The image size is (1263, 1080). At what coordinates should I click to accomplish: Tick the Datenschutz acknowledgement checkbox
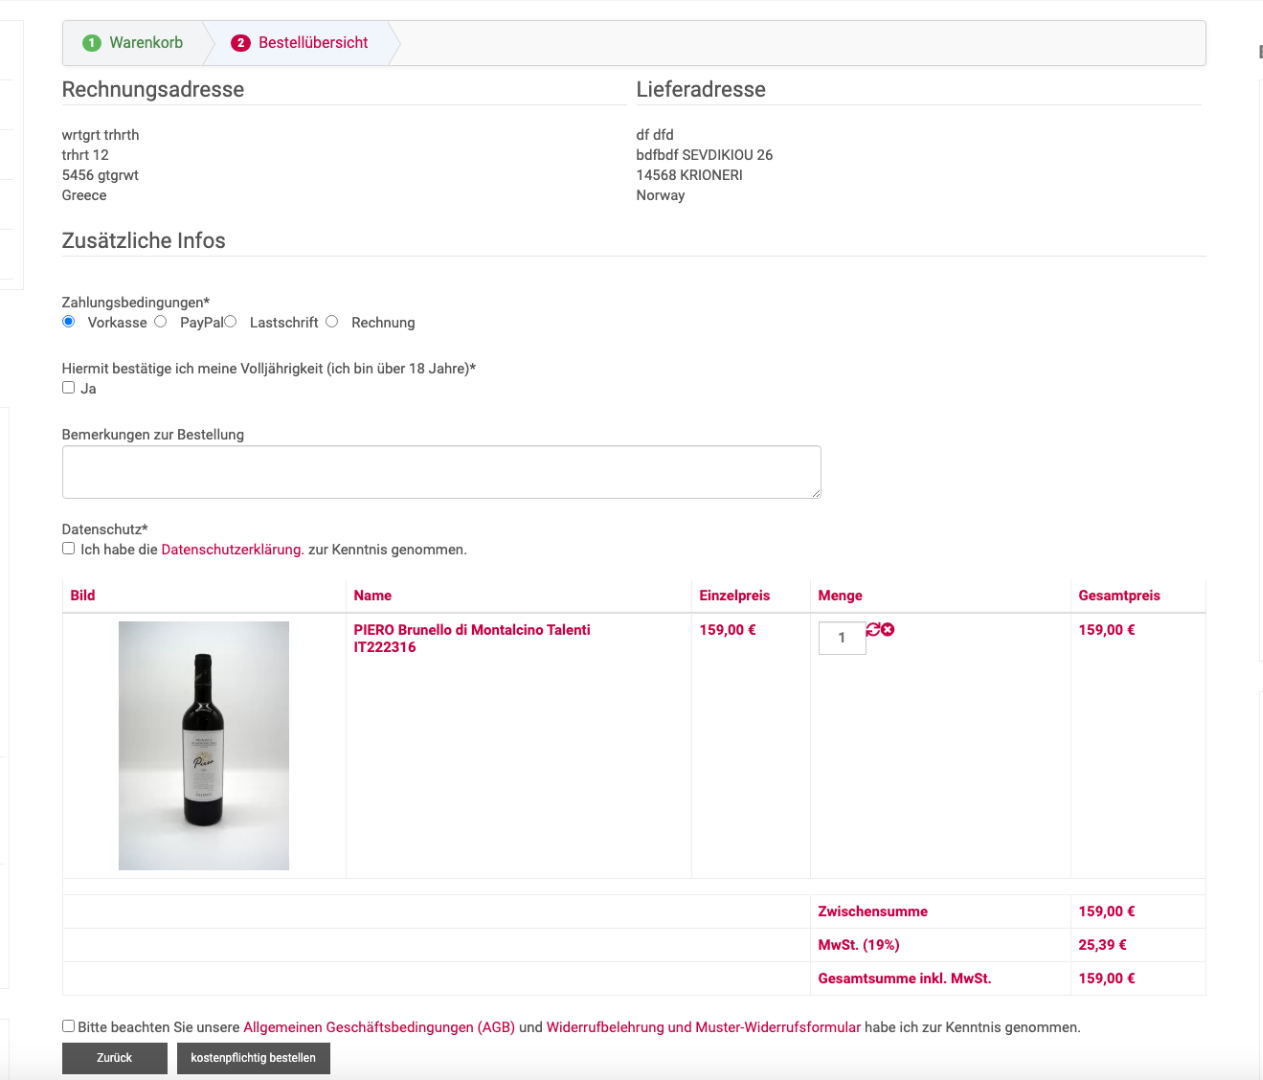click(69, 548)
